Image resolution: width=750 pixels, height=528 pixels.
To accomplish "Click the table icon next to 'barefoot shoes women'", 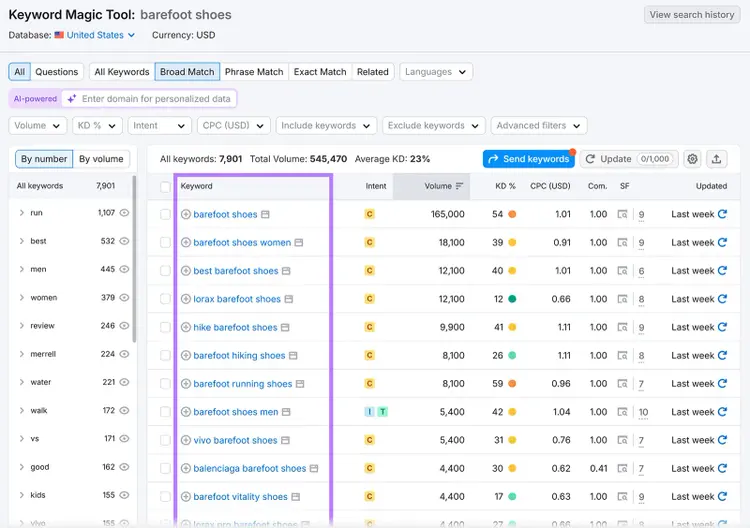I will [299, 242].
